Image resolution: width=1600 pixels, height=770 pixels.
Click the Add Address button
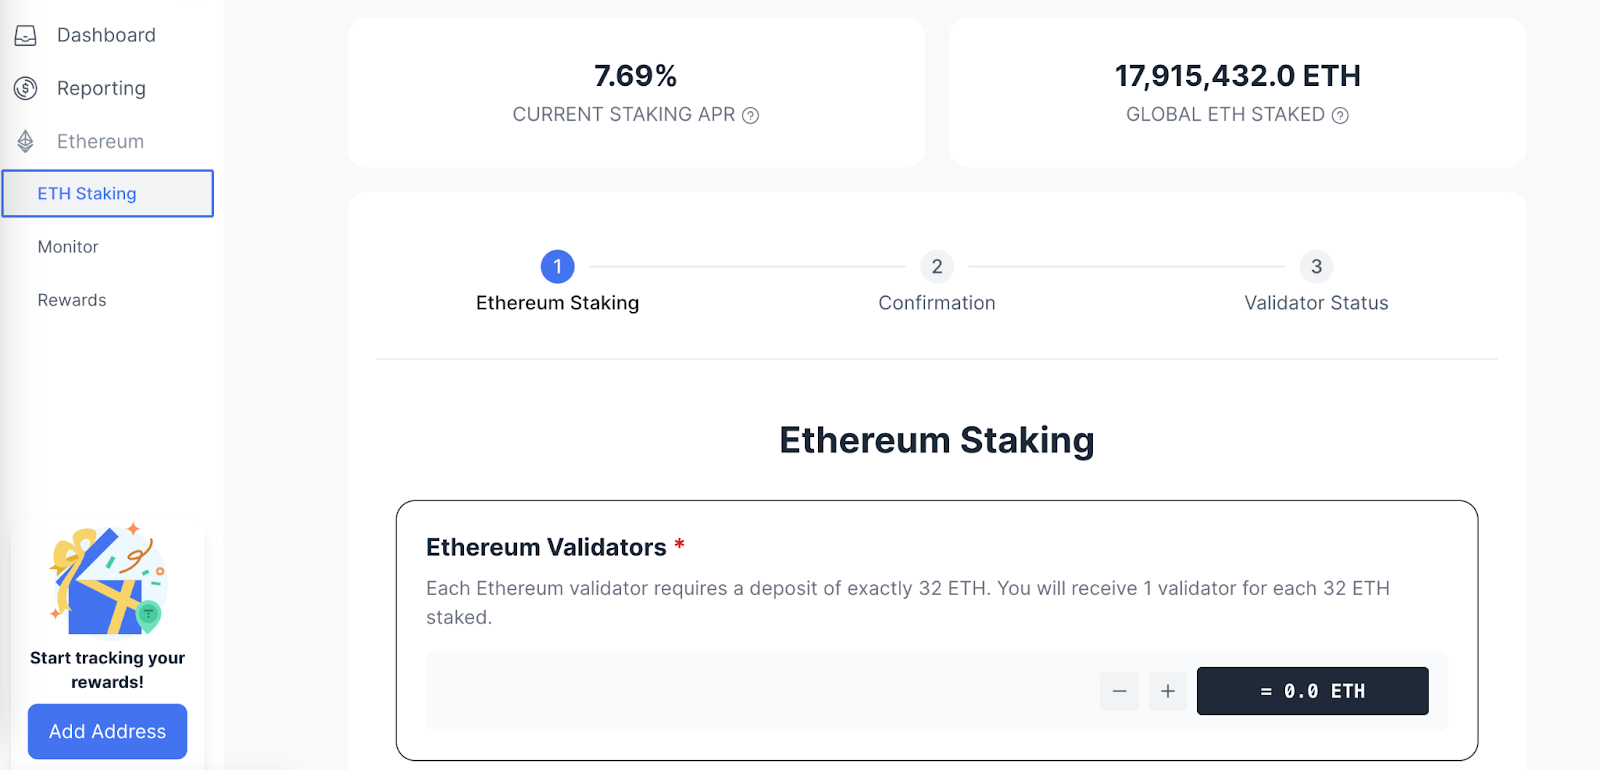(107, 731)
